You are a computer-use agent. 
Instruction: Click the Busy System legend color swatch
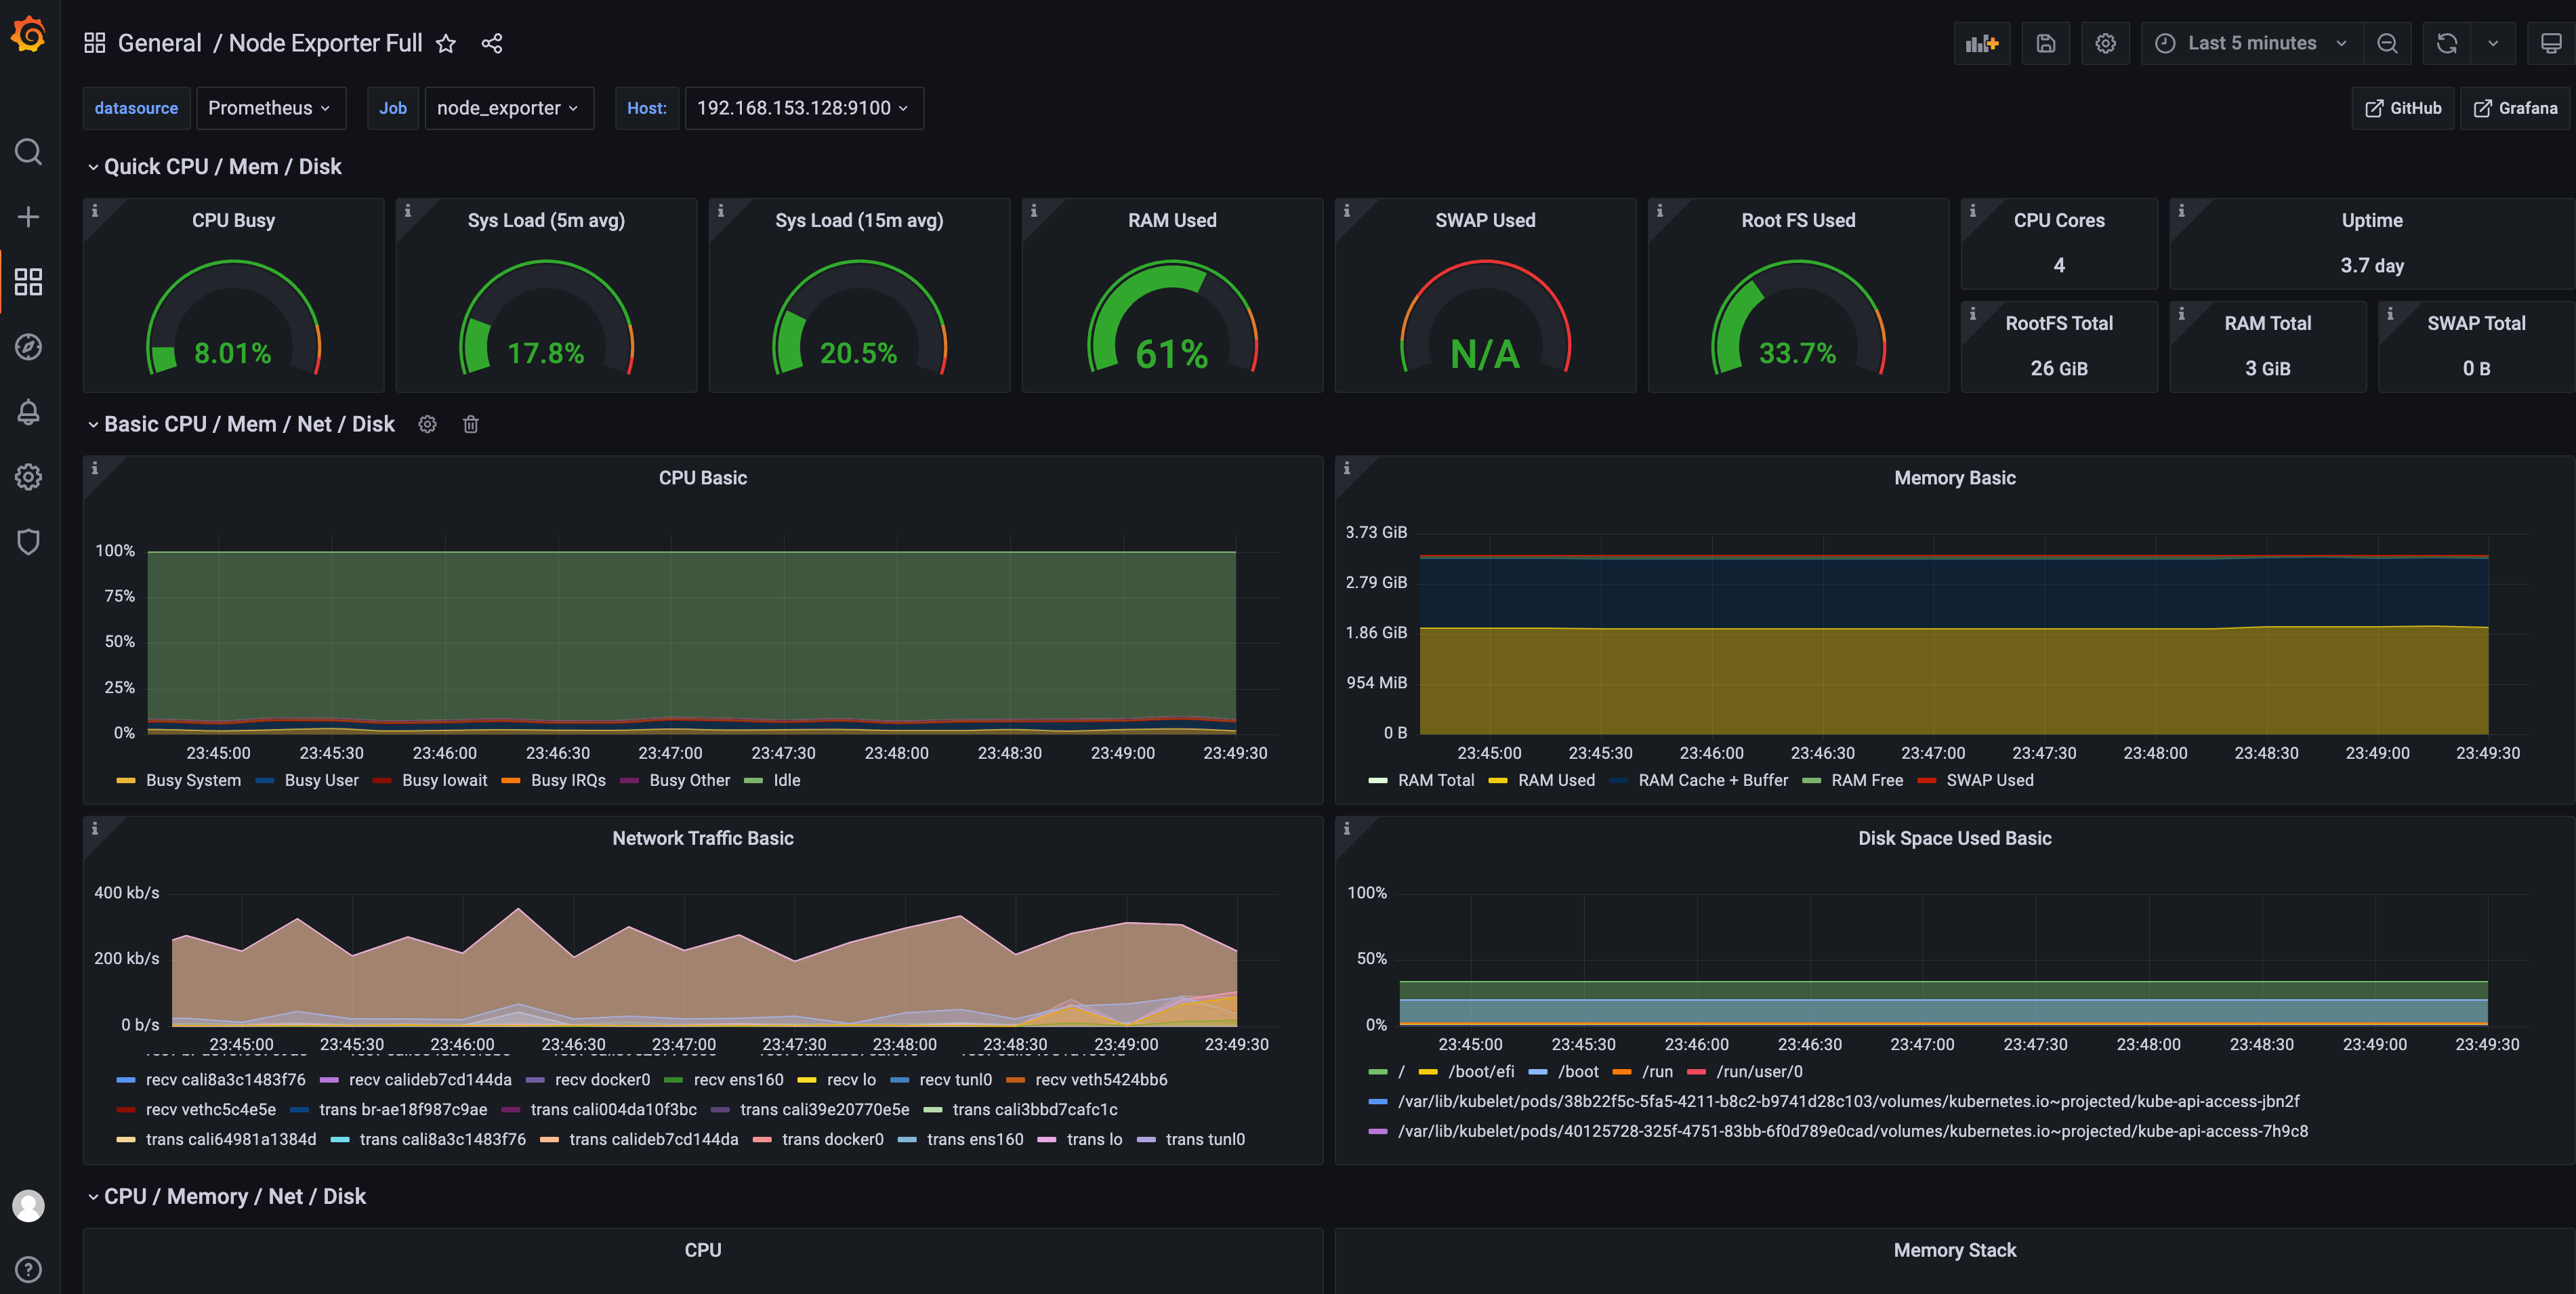126,780
